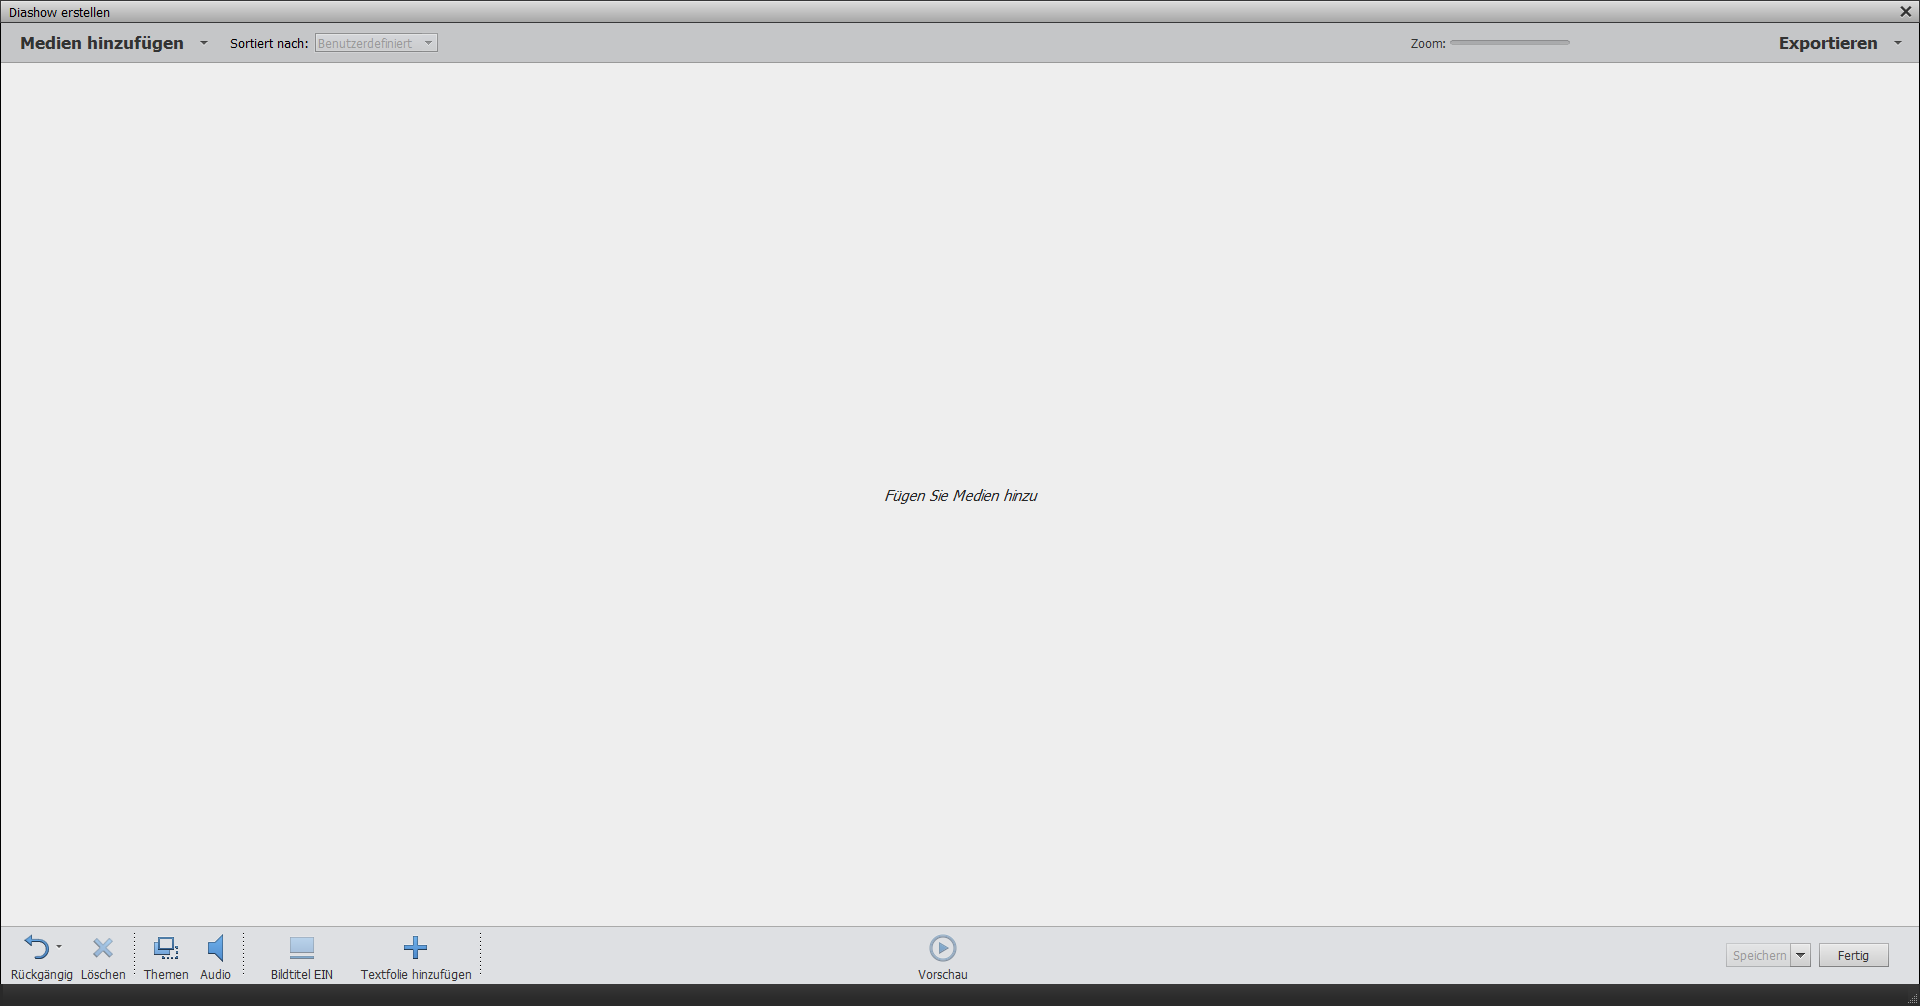Open the Exportieren menu
This screenshot has width=1920, height=1006.
click(1827, 43)
